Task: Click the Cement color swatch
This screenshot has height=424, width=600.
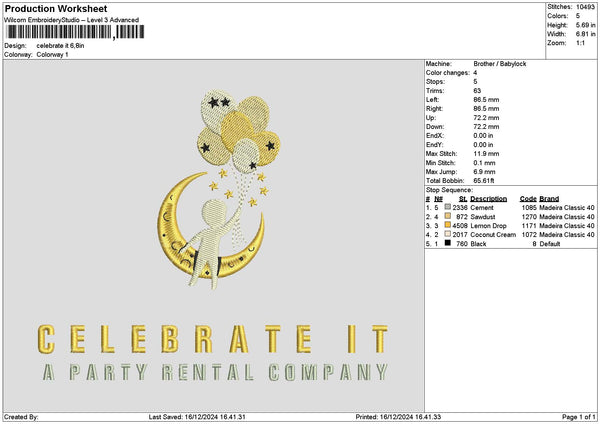Action: point(447,207)
